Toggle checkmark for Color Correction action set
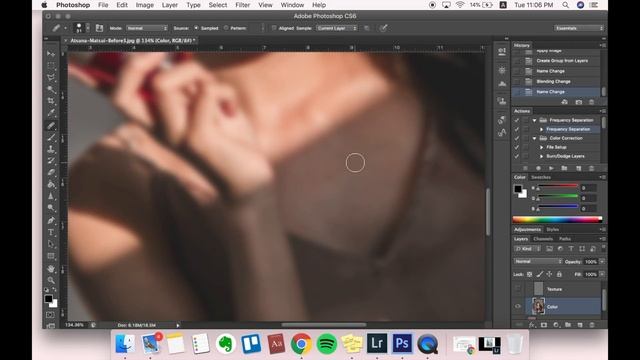Viewport: 640px width, 360px height. pyautogui.click(x=516, y=138)
